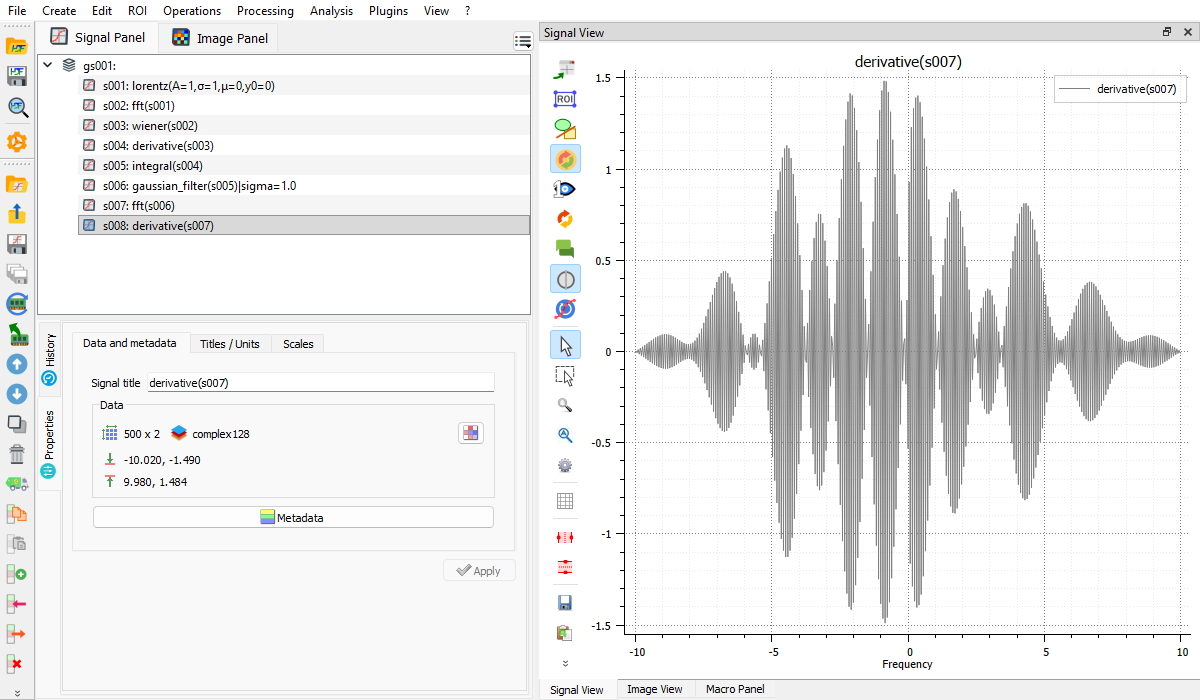Click the save signal floppy icon

17,244
